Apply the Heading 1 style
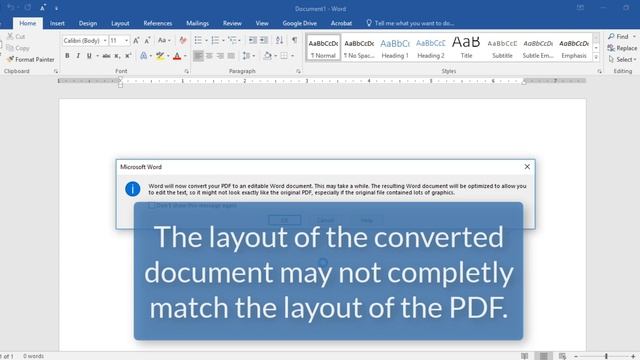Screen dimensions: 640x360 tap(395, 48)
